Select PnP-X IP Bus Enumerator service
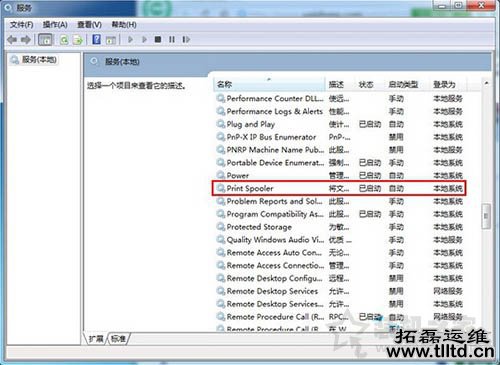 [x=339, y=137]
